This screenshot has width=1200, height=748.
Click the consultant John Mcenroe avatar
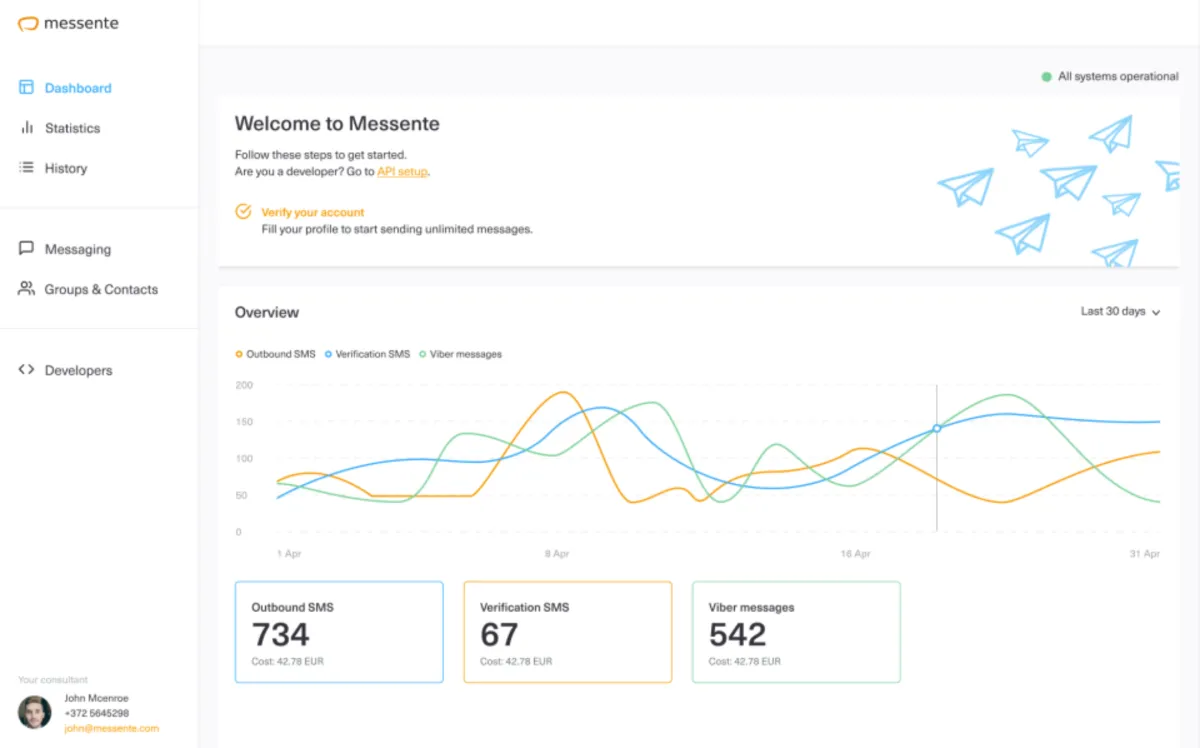34,712
